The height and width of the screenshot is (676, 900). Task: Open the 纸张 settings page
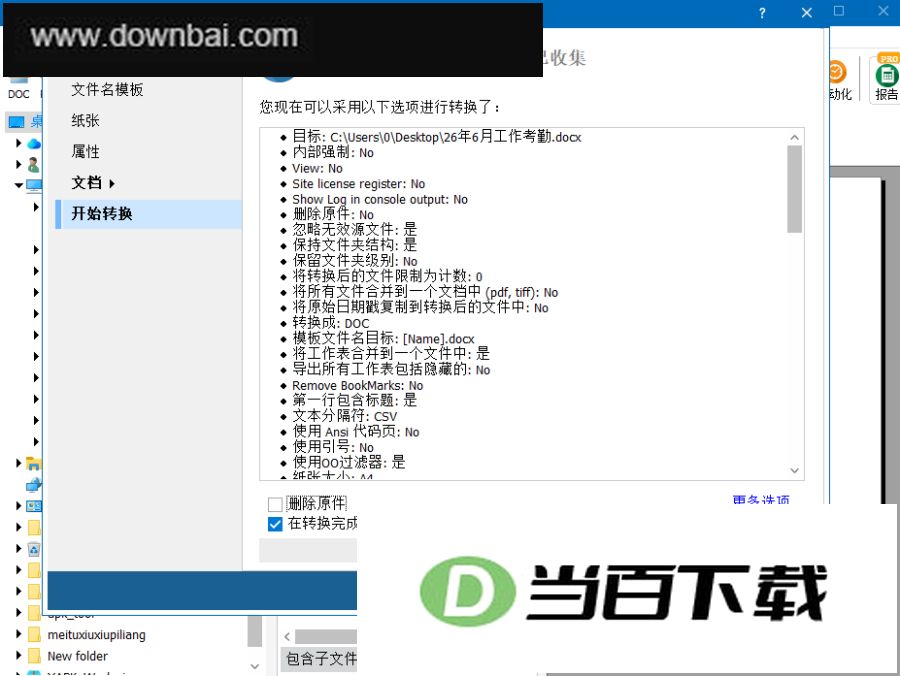coord(85,121)
